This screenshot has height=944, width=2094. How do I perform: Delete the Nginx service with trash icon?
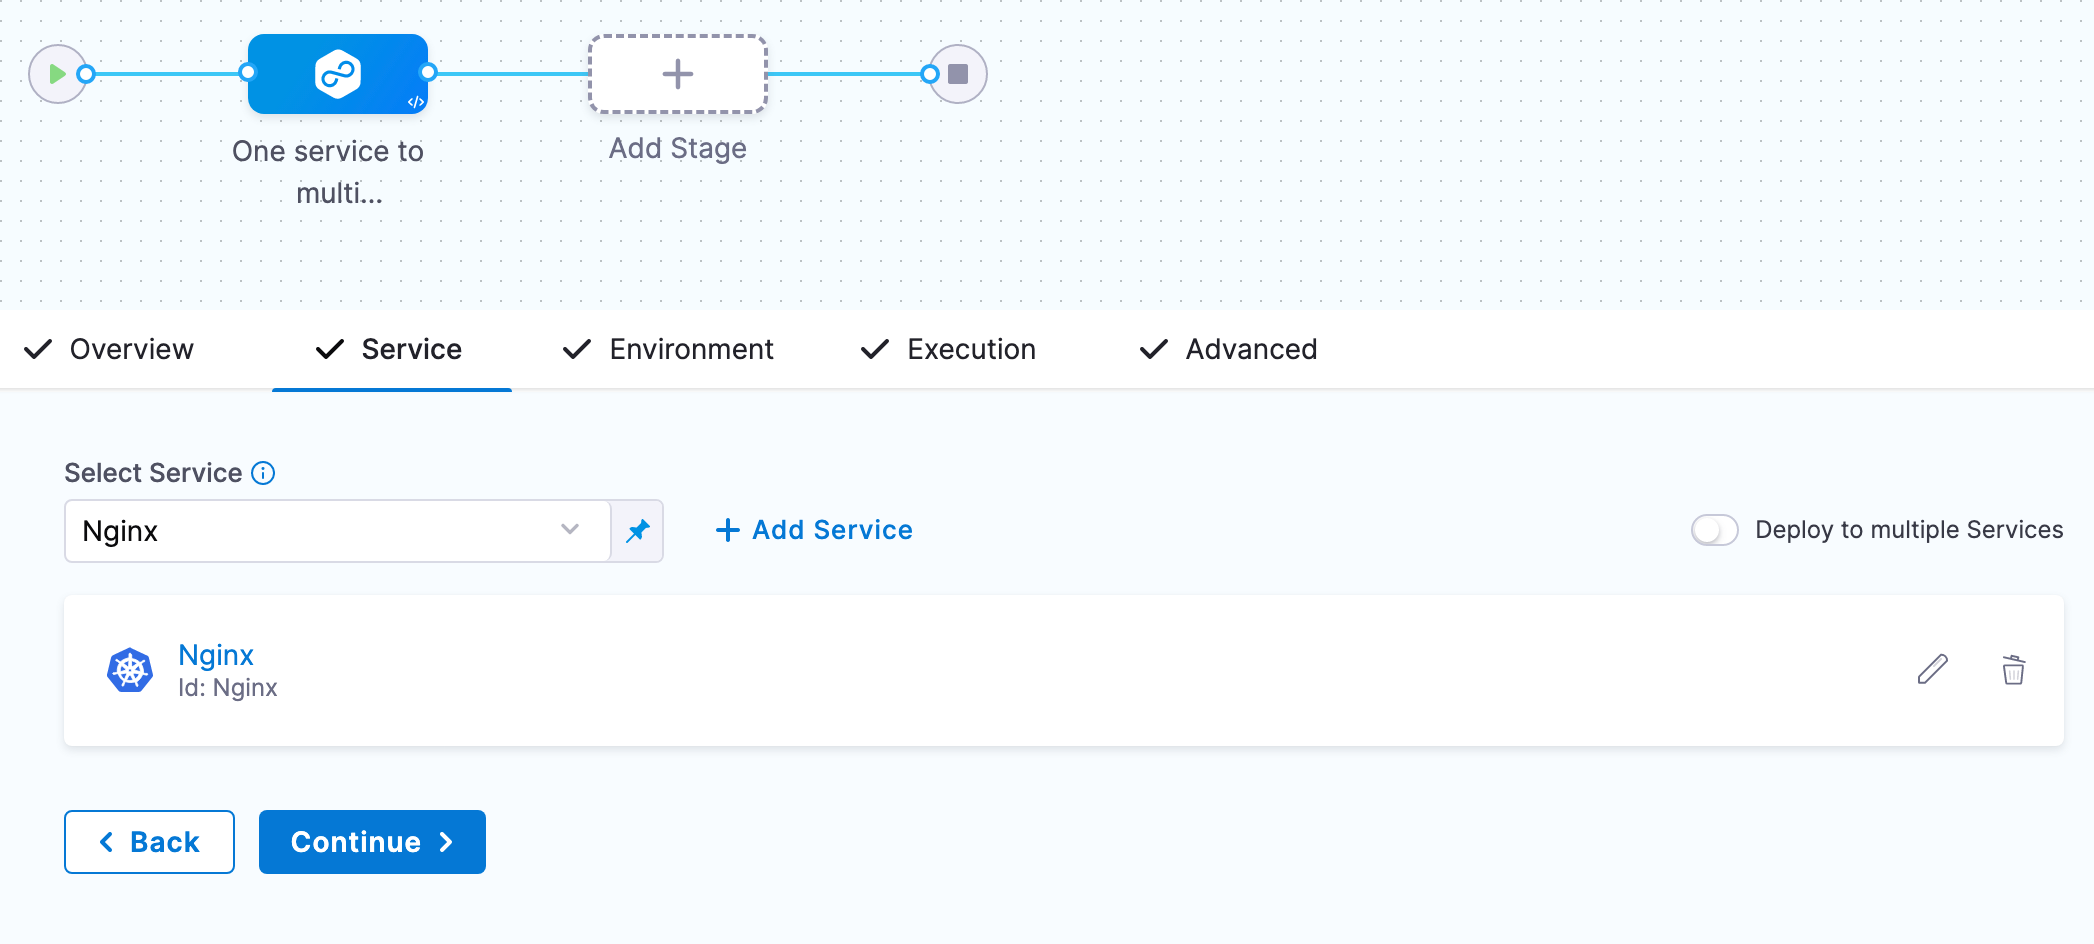point(2013,669)
